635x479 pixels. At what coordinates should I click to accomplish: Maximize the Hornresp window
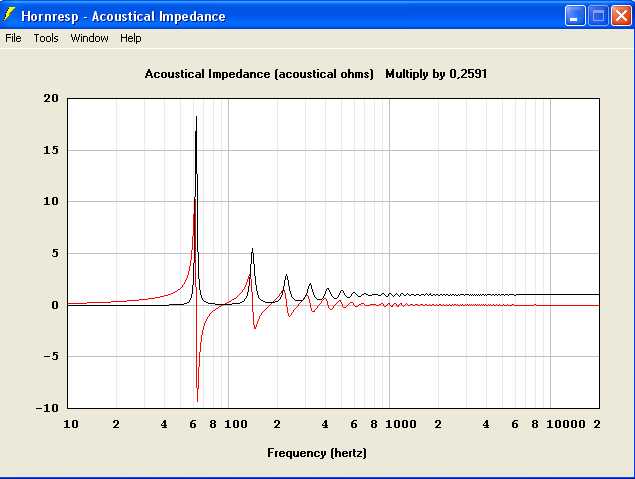(597, 16)
